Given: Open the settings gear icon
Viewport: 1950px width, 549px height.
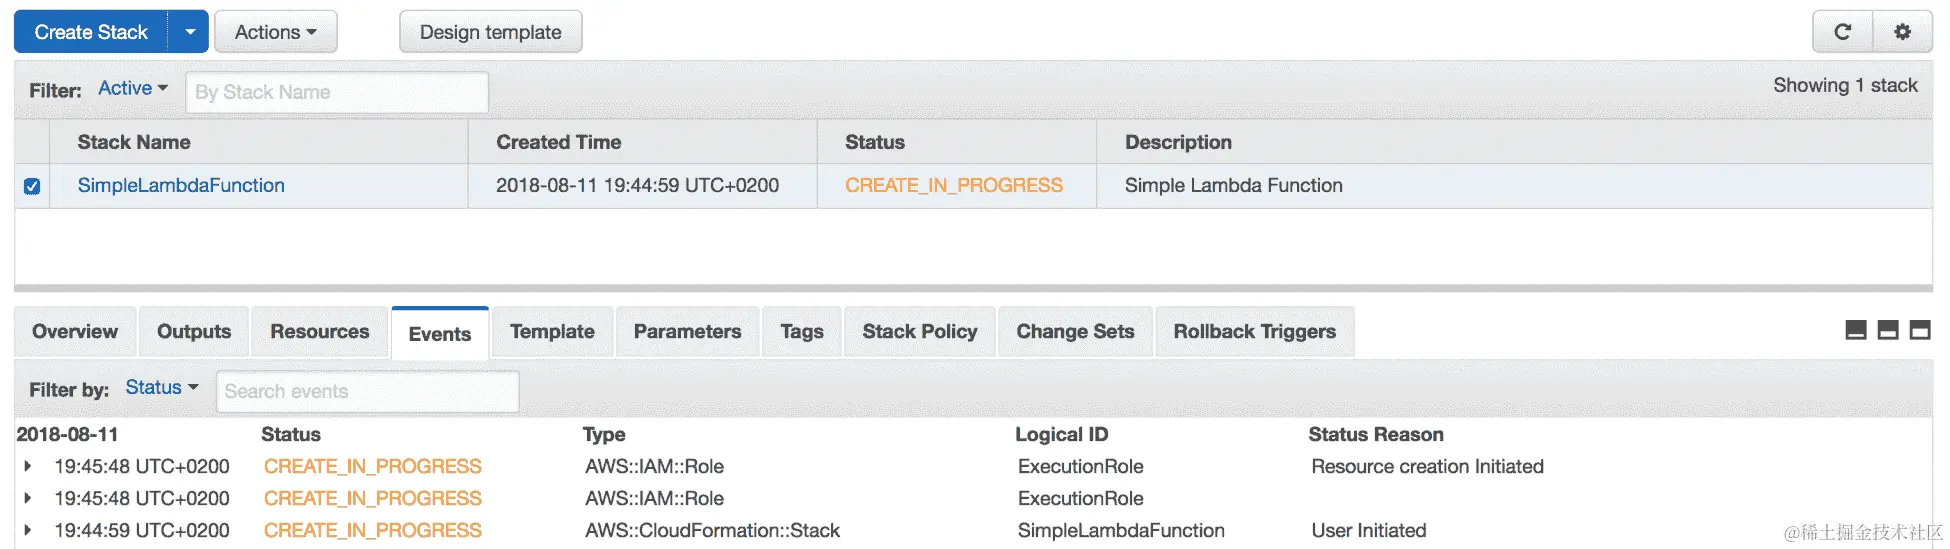Looking at the screenshot, I should tap(1902, 32).
